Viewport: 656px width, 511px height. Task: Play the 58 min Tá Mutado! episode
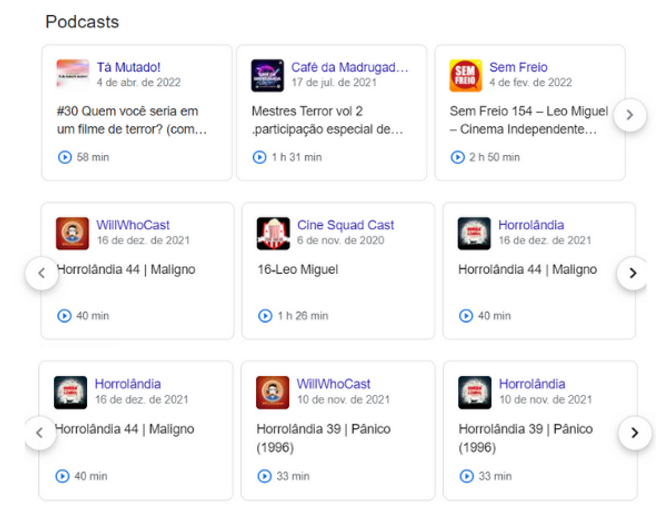(64, 157)
